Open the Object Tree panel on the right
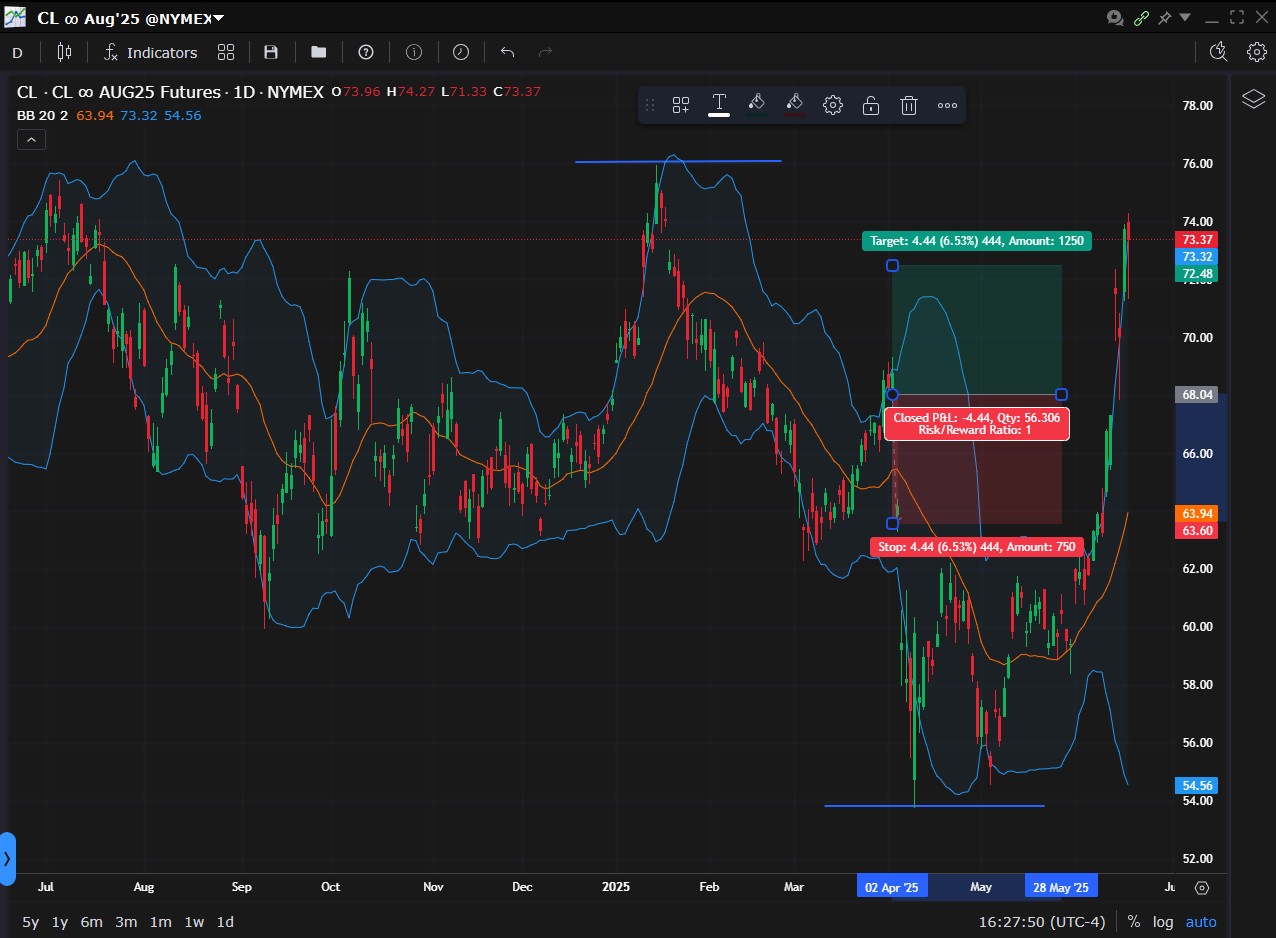The image size is (1276, 938). click(x=1253, y=100)
